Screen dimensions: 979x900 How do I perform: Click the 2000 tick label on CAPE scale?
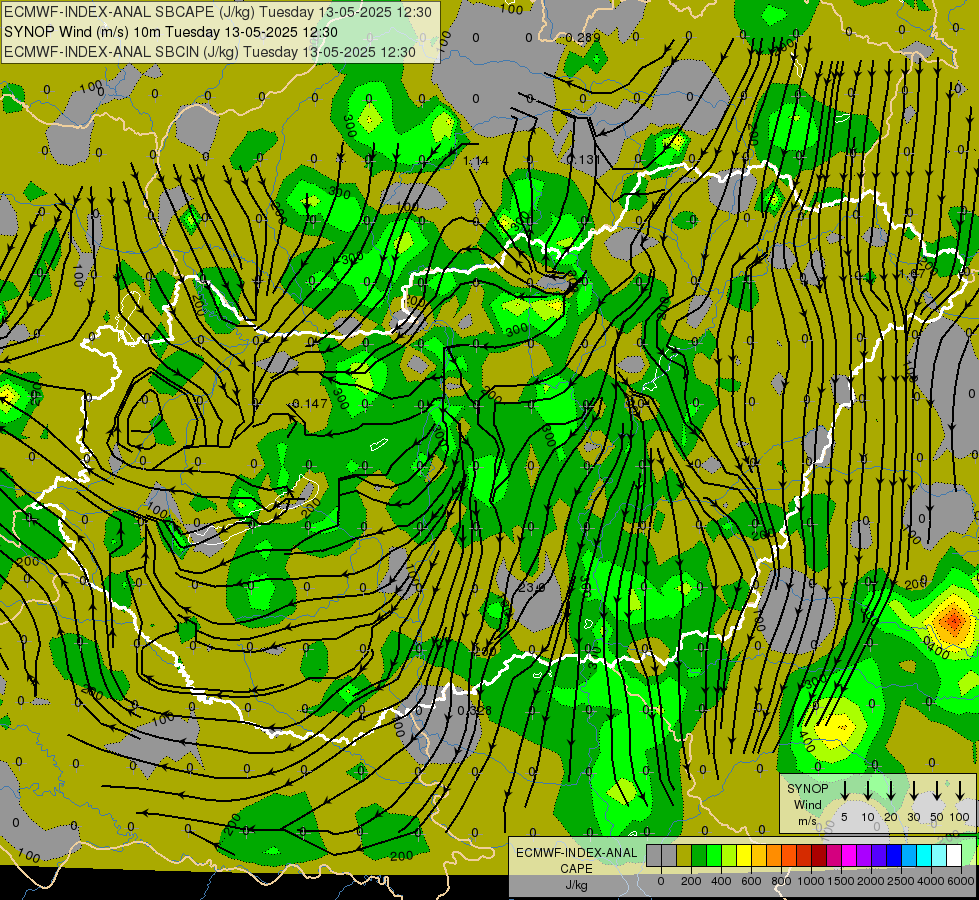(x=871, y=881)
